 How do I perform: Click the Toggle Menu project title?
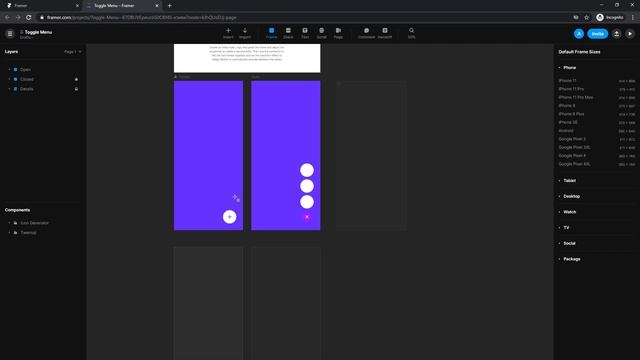pyautogui.click(x=38, y=32)
